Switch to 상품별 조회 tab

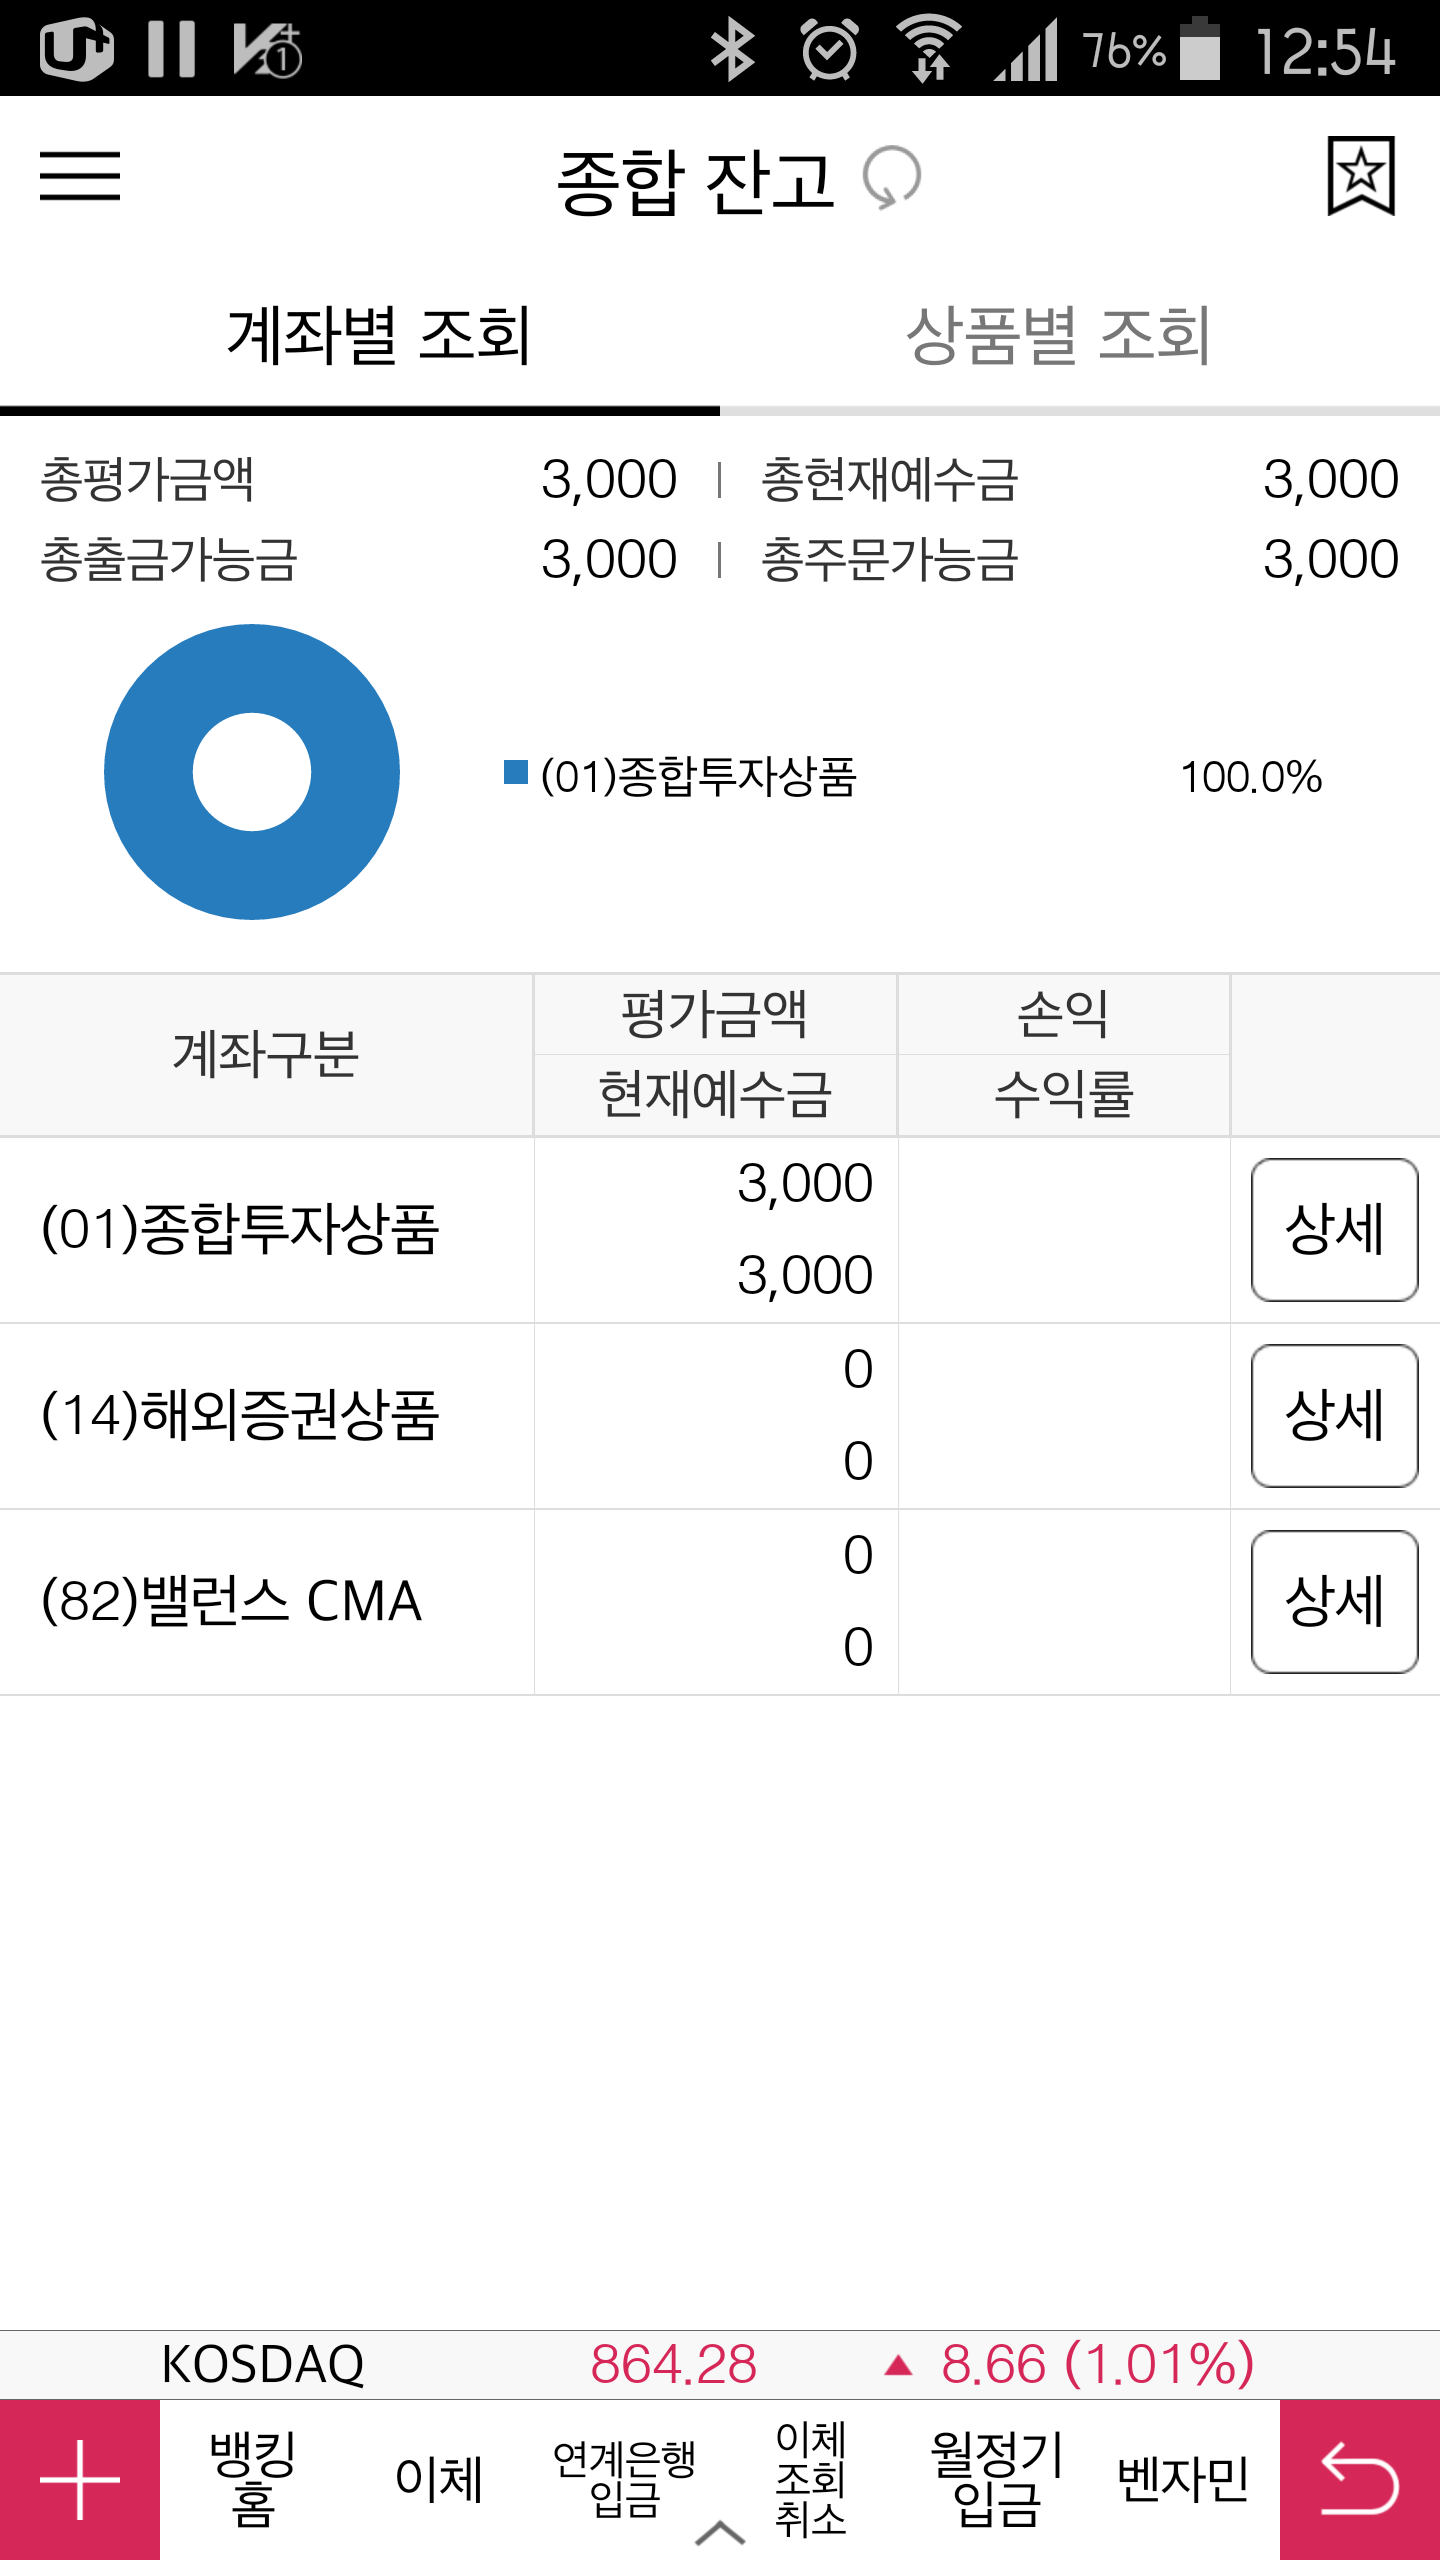pos(1058,336)
